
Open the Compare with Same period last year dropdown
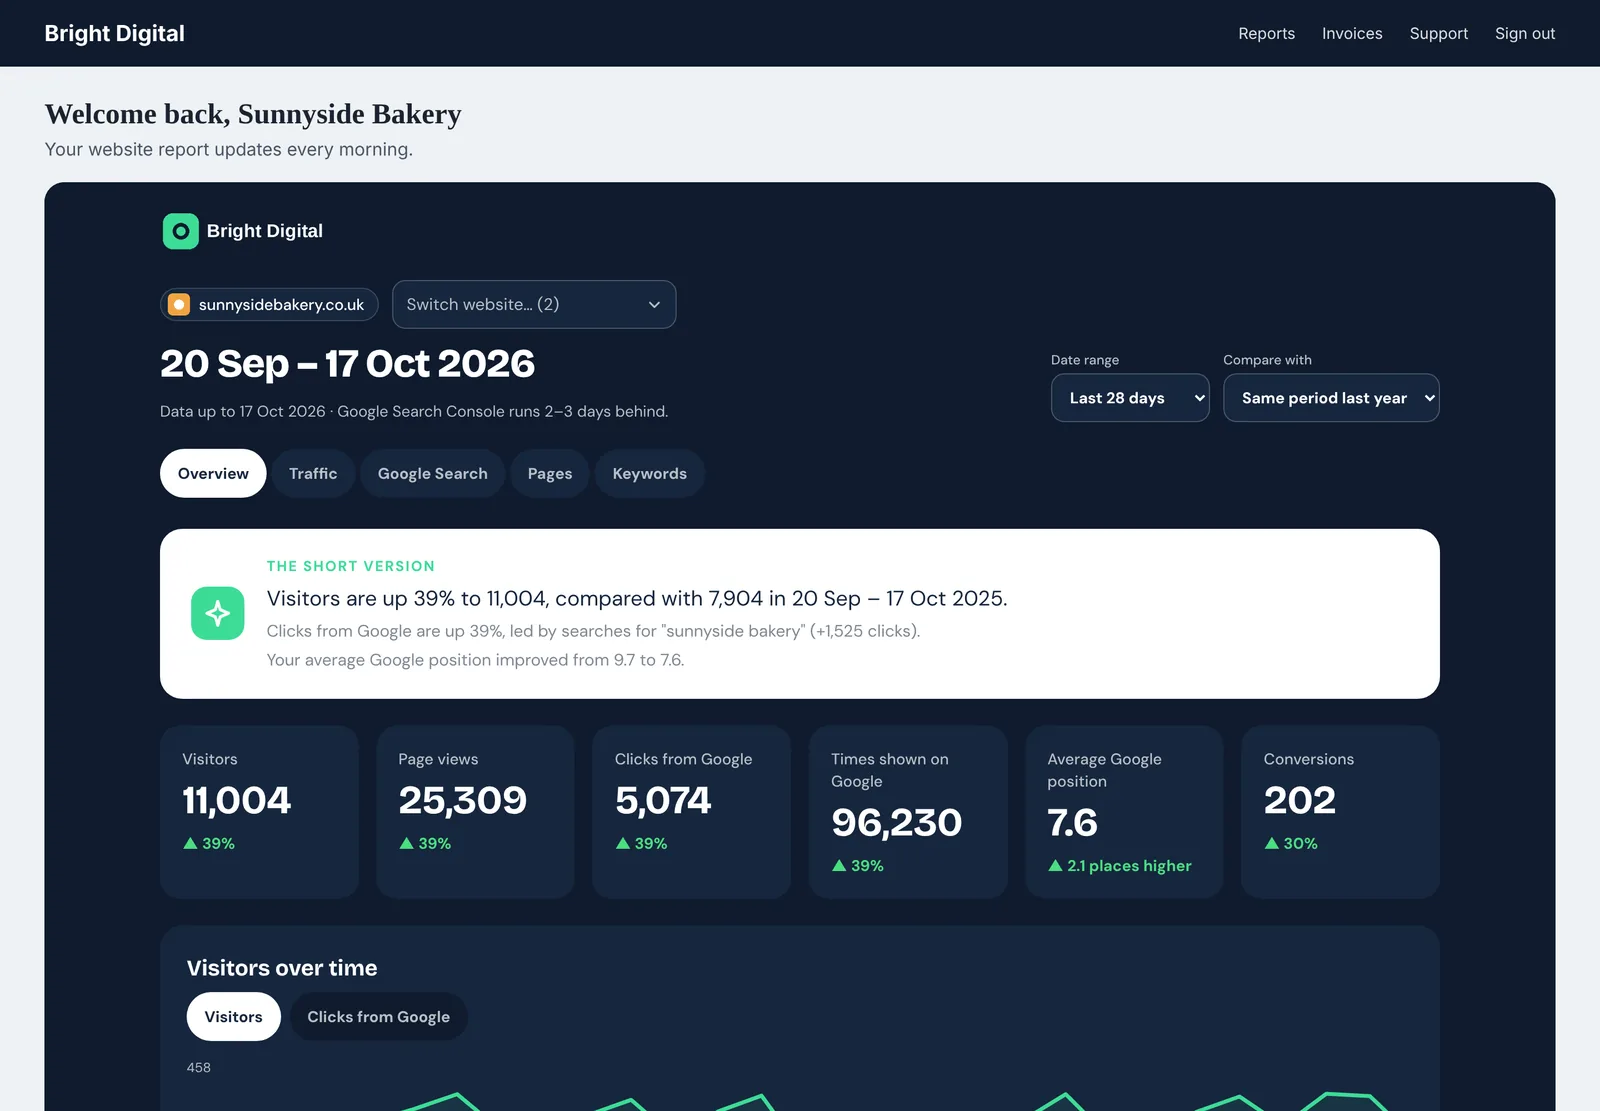[x=1331, y=398]
